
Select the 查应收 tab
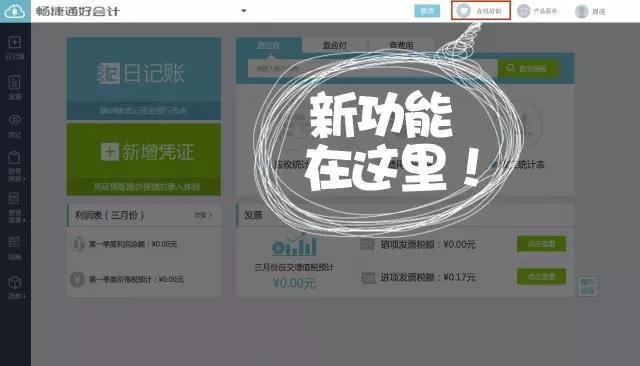(x=269, y=45)
